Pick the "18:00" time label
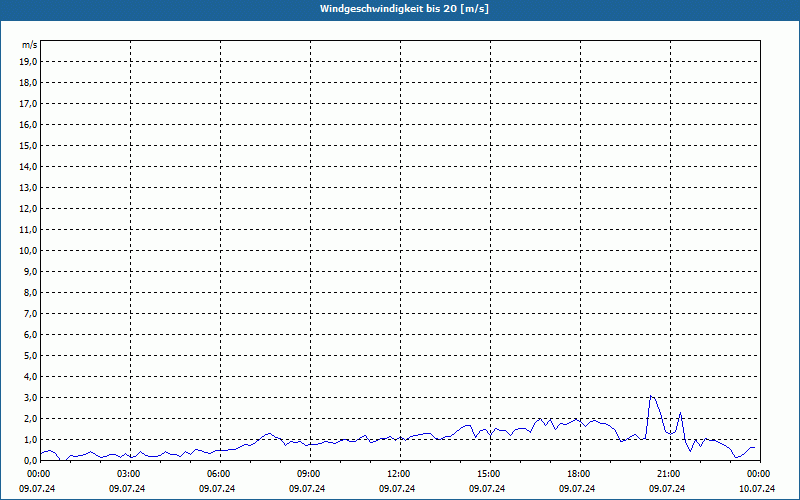Screen dimensions: 800x500 579,474
